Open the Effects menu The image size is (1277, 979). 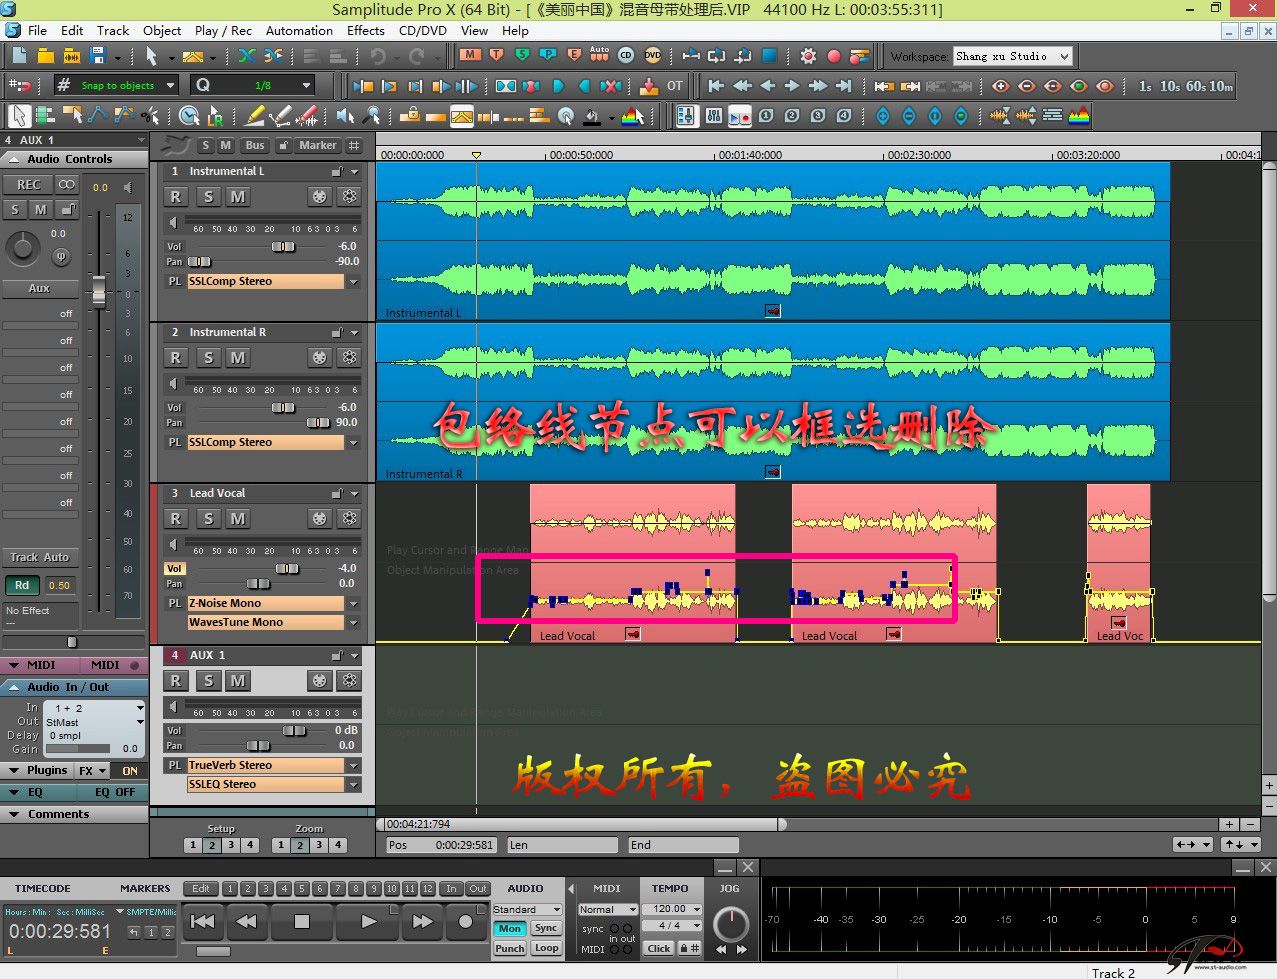(x=366, y=31)
